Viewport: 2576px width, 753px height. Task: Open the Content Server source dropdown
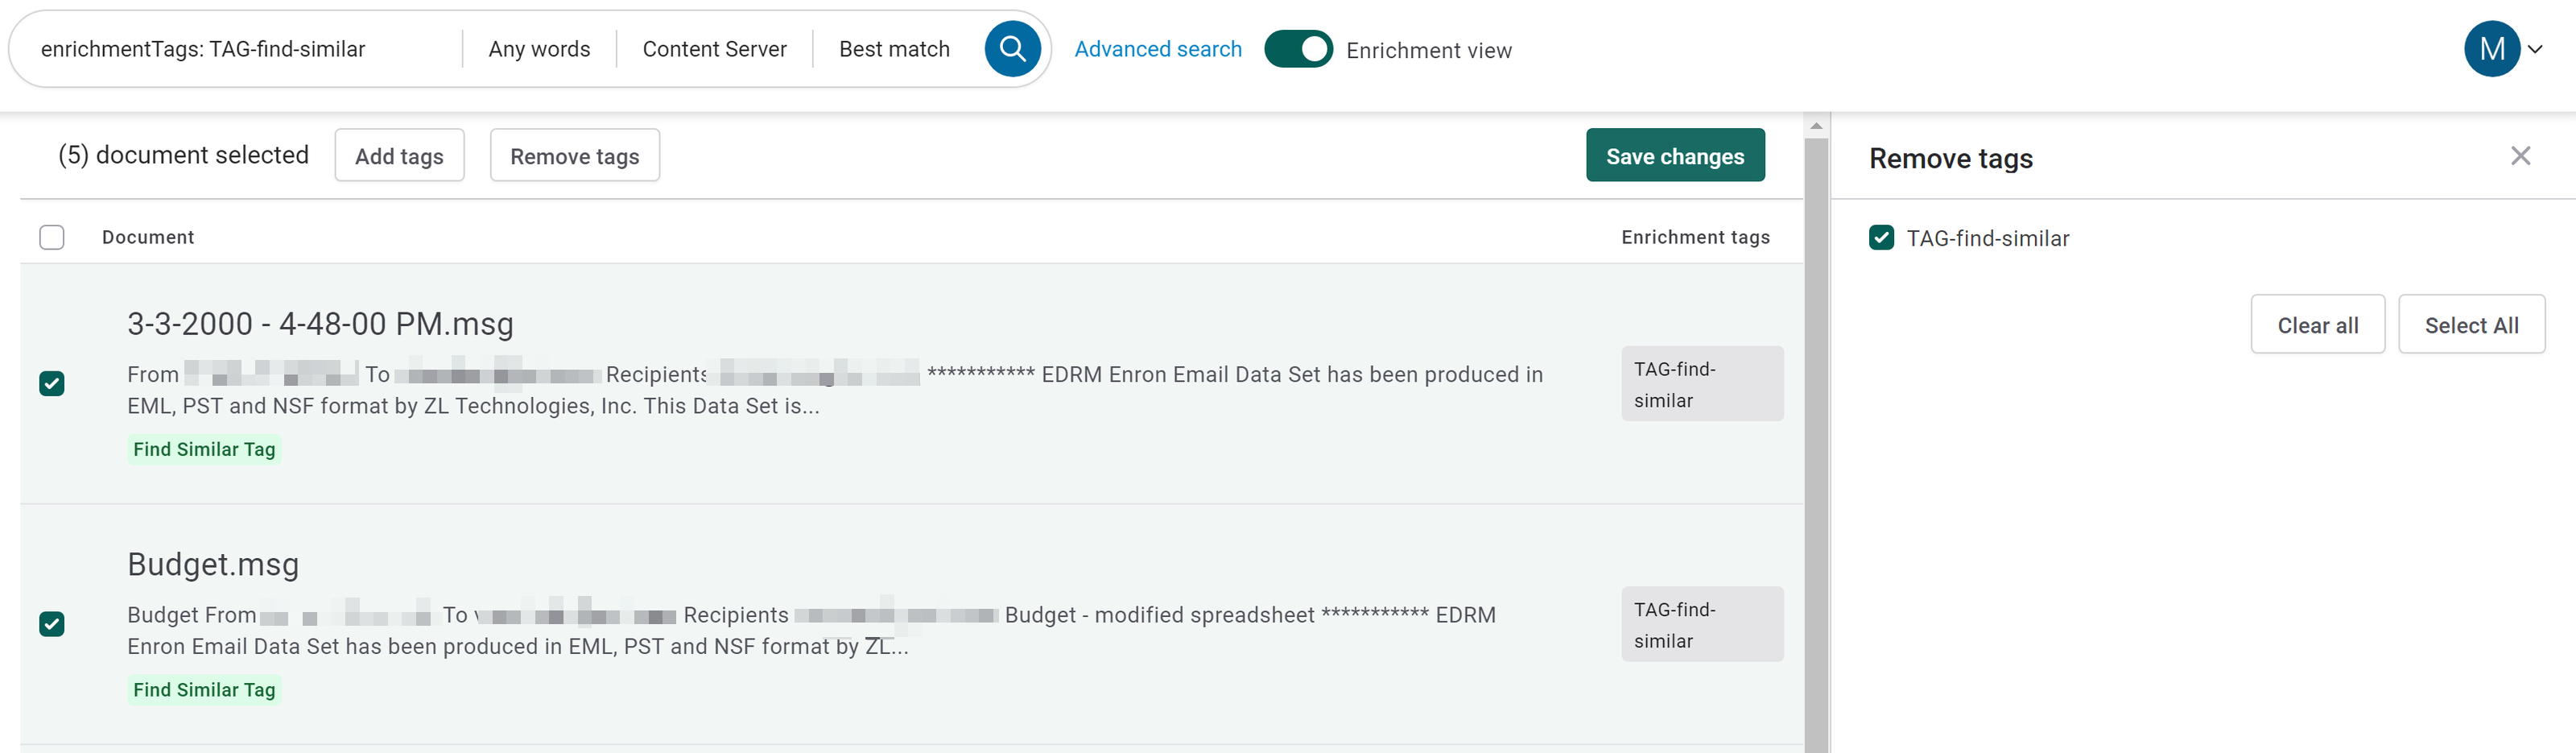click(x=714, y=49)
